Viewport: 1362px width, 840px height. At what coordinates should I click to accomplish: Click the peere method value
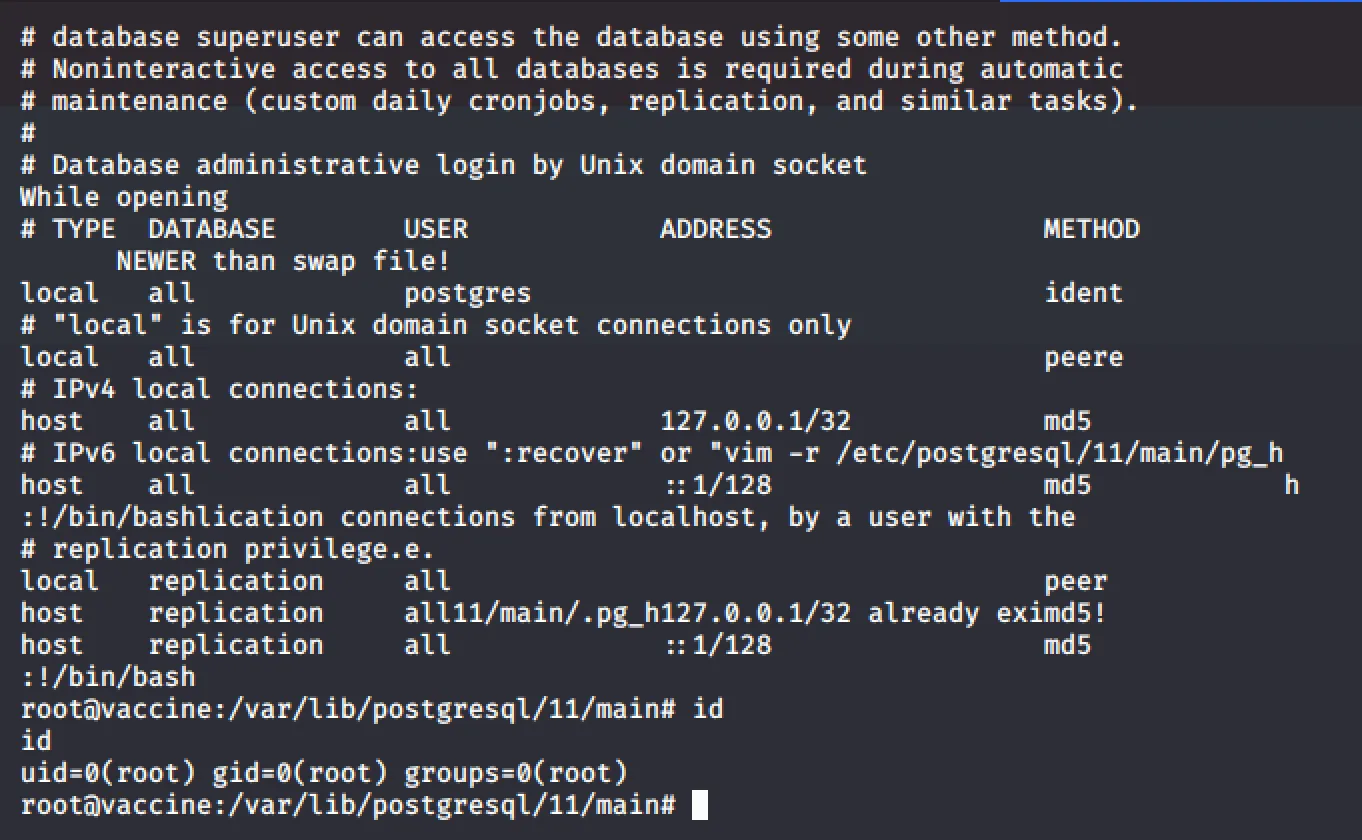tap(1083, 357)
